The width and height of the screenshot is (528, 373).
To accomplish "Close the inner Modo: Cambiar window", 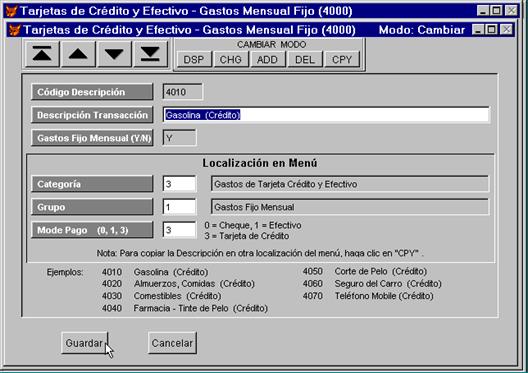I will pyautogui.click(x=506, y=30).
